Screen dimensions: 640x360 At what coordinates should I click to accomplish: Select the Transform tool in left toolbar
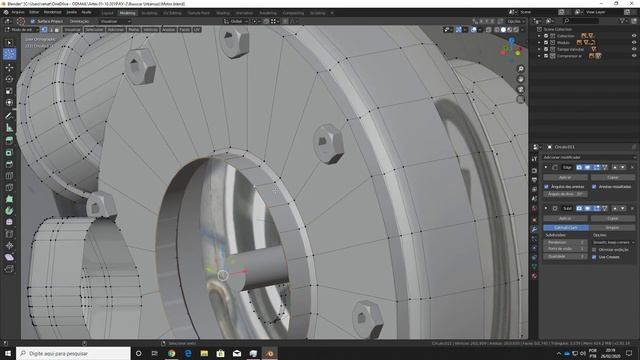point(9,102)
